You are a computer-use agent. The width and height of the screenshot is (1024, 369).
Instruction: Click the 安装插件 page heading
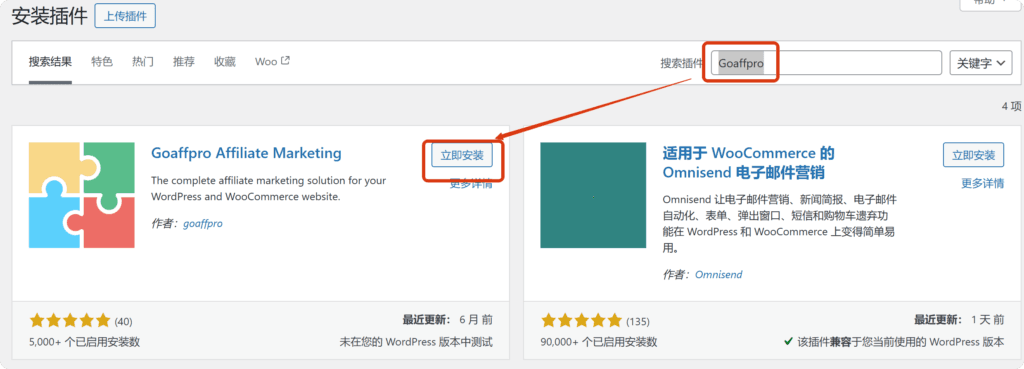tap(50, 16)
